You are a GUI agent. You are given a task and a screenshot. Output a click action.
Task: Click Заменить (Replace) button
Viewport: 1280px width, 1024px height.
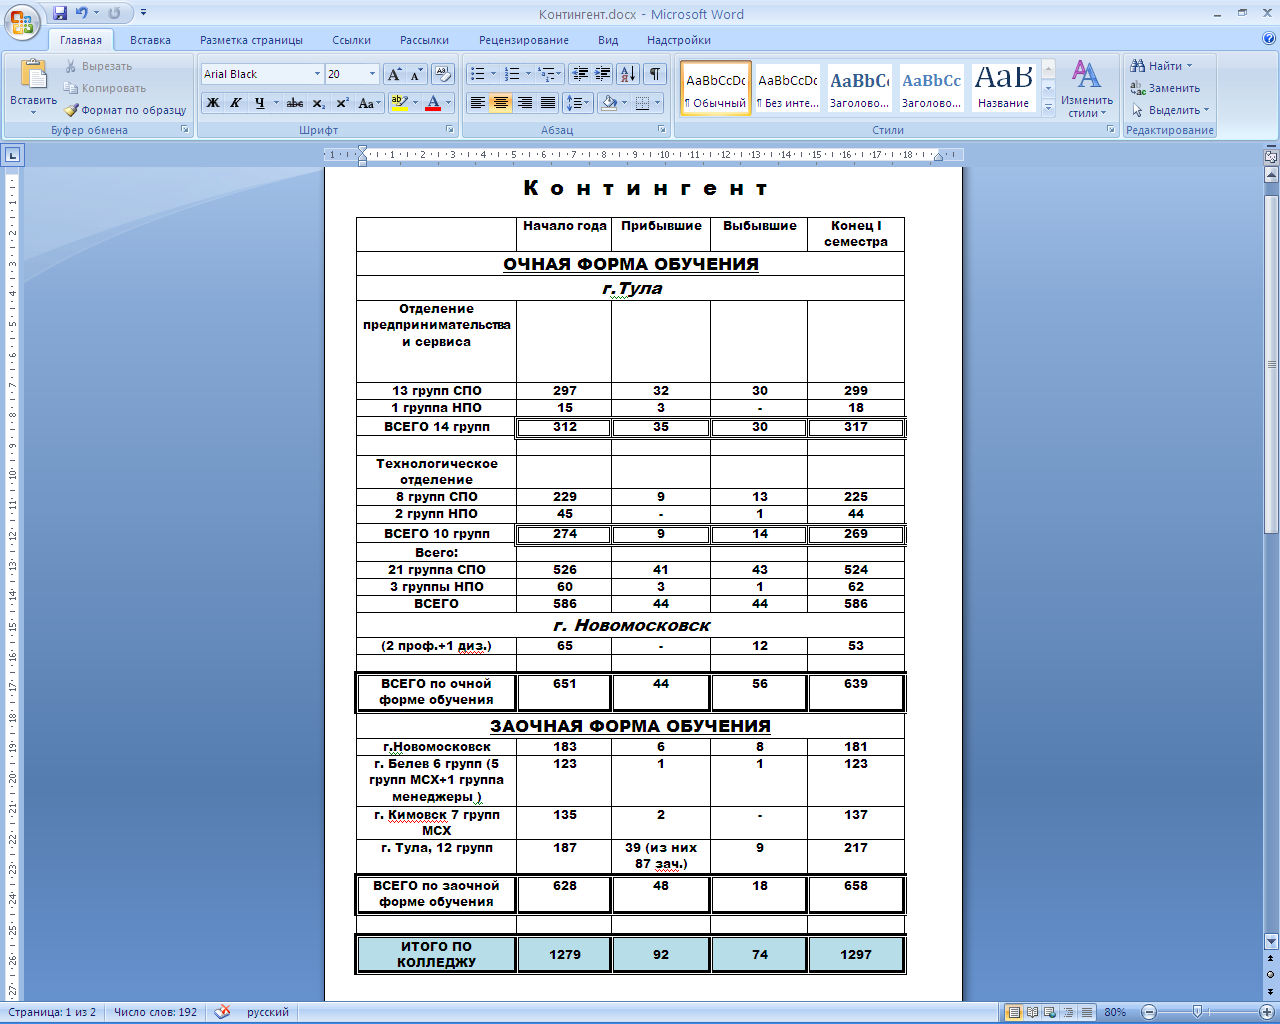click(x=1165, y=88)
